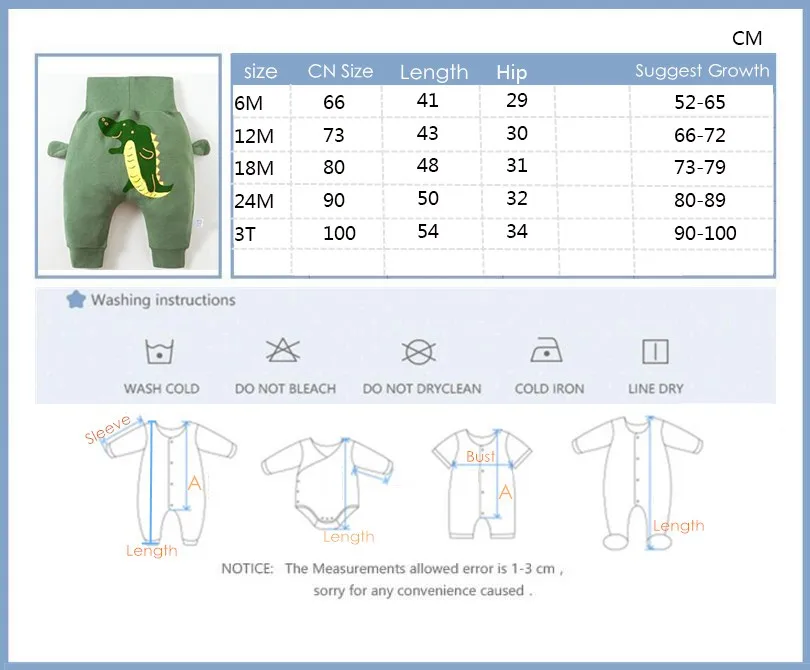810x670 pixels.
Task: Click the short-sleeve romper diagram labeled Bust
Action: [481, 484]
